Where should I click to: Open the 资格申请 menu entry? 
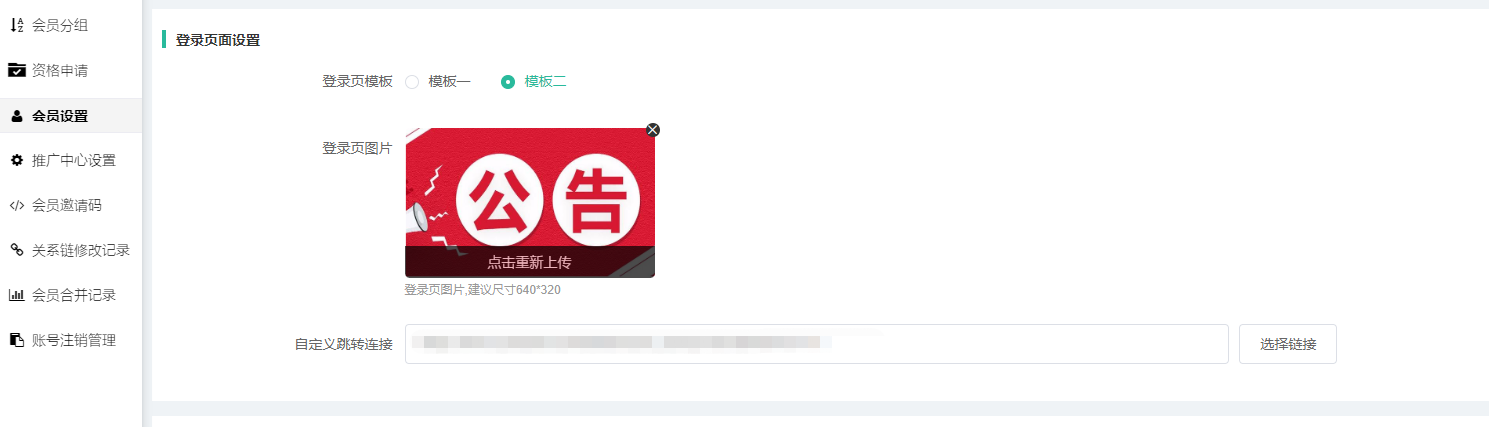pyautogui.click(x=60, y=70)
